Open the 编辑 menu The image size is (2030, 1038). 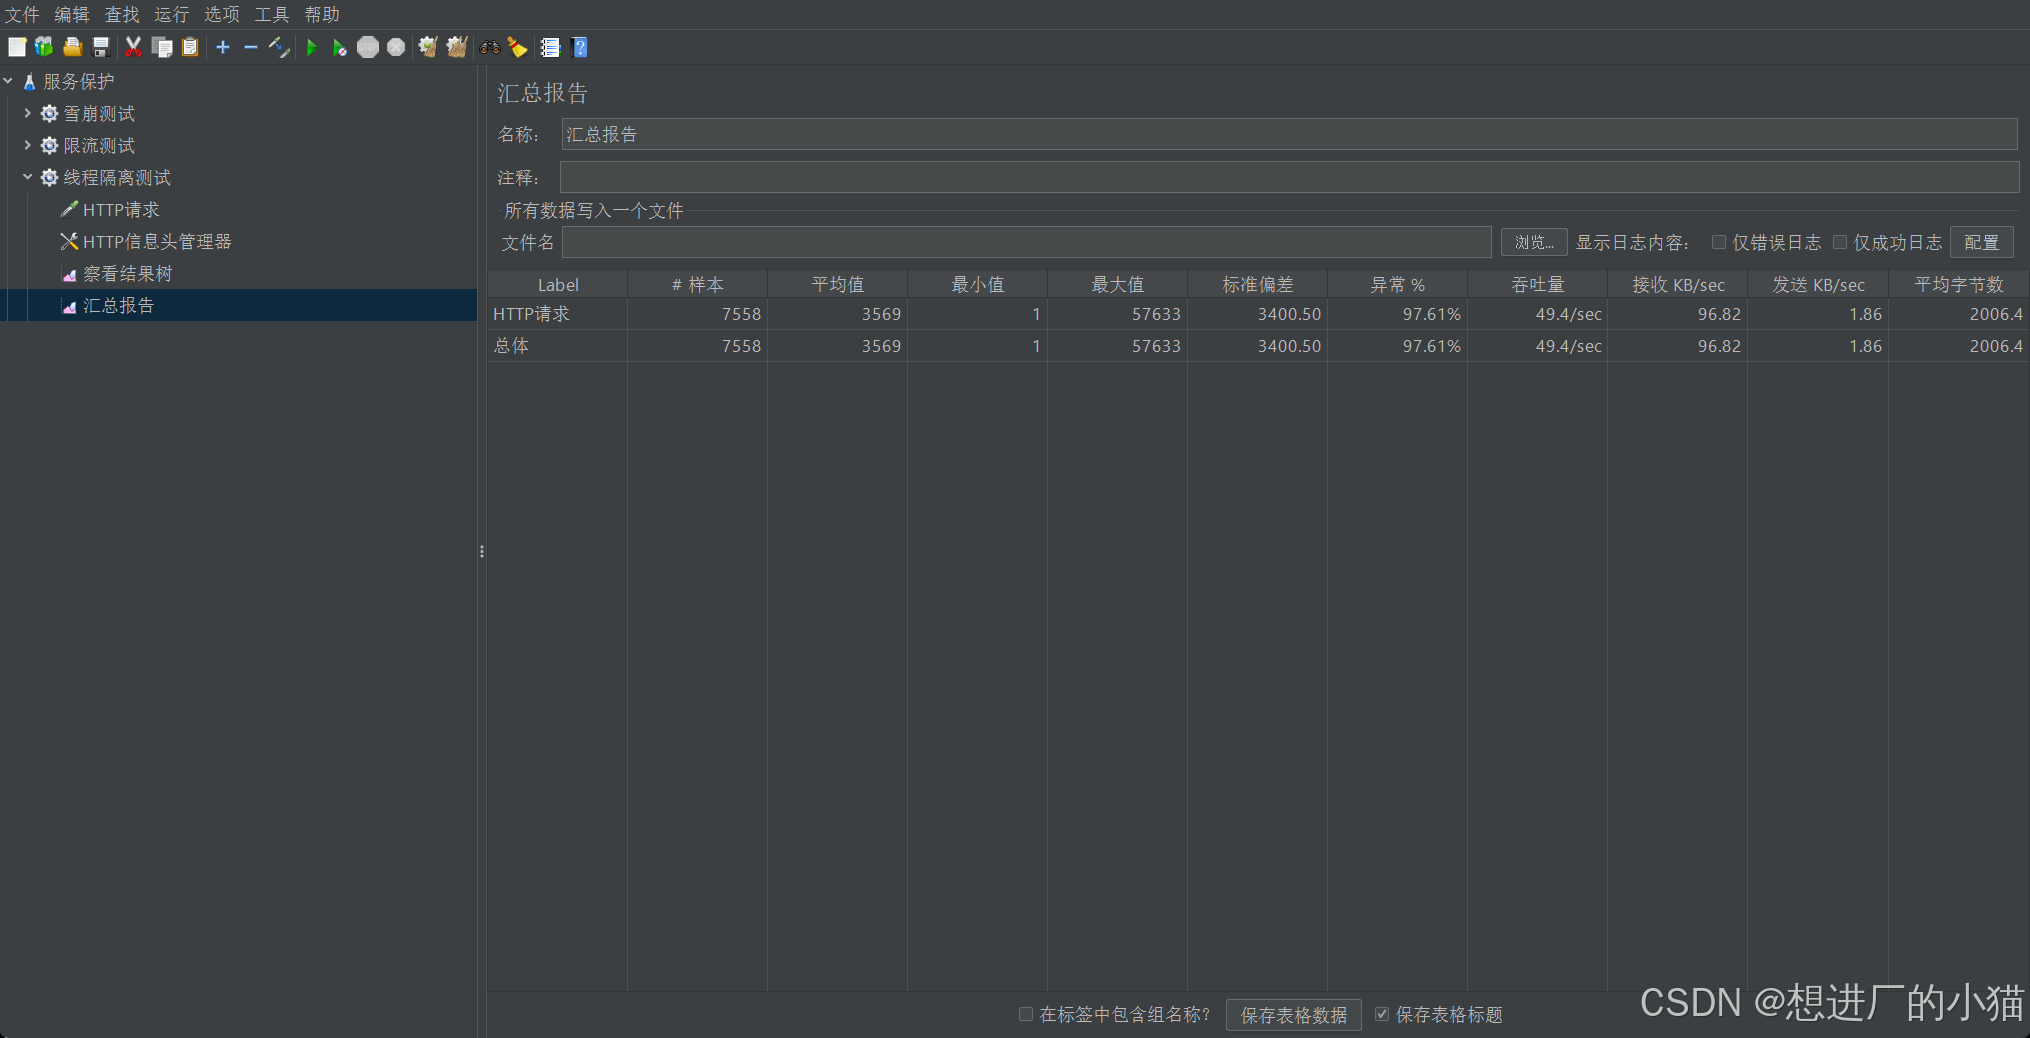[72, 14]
